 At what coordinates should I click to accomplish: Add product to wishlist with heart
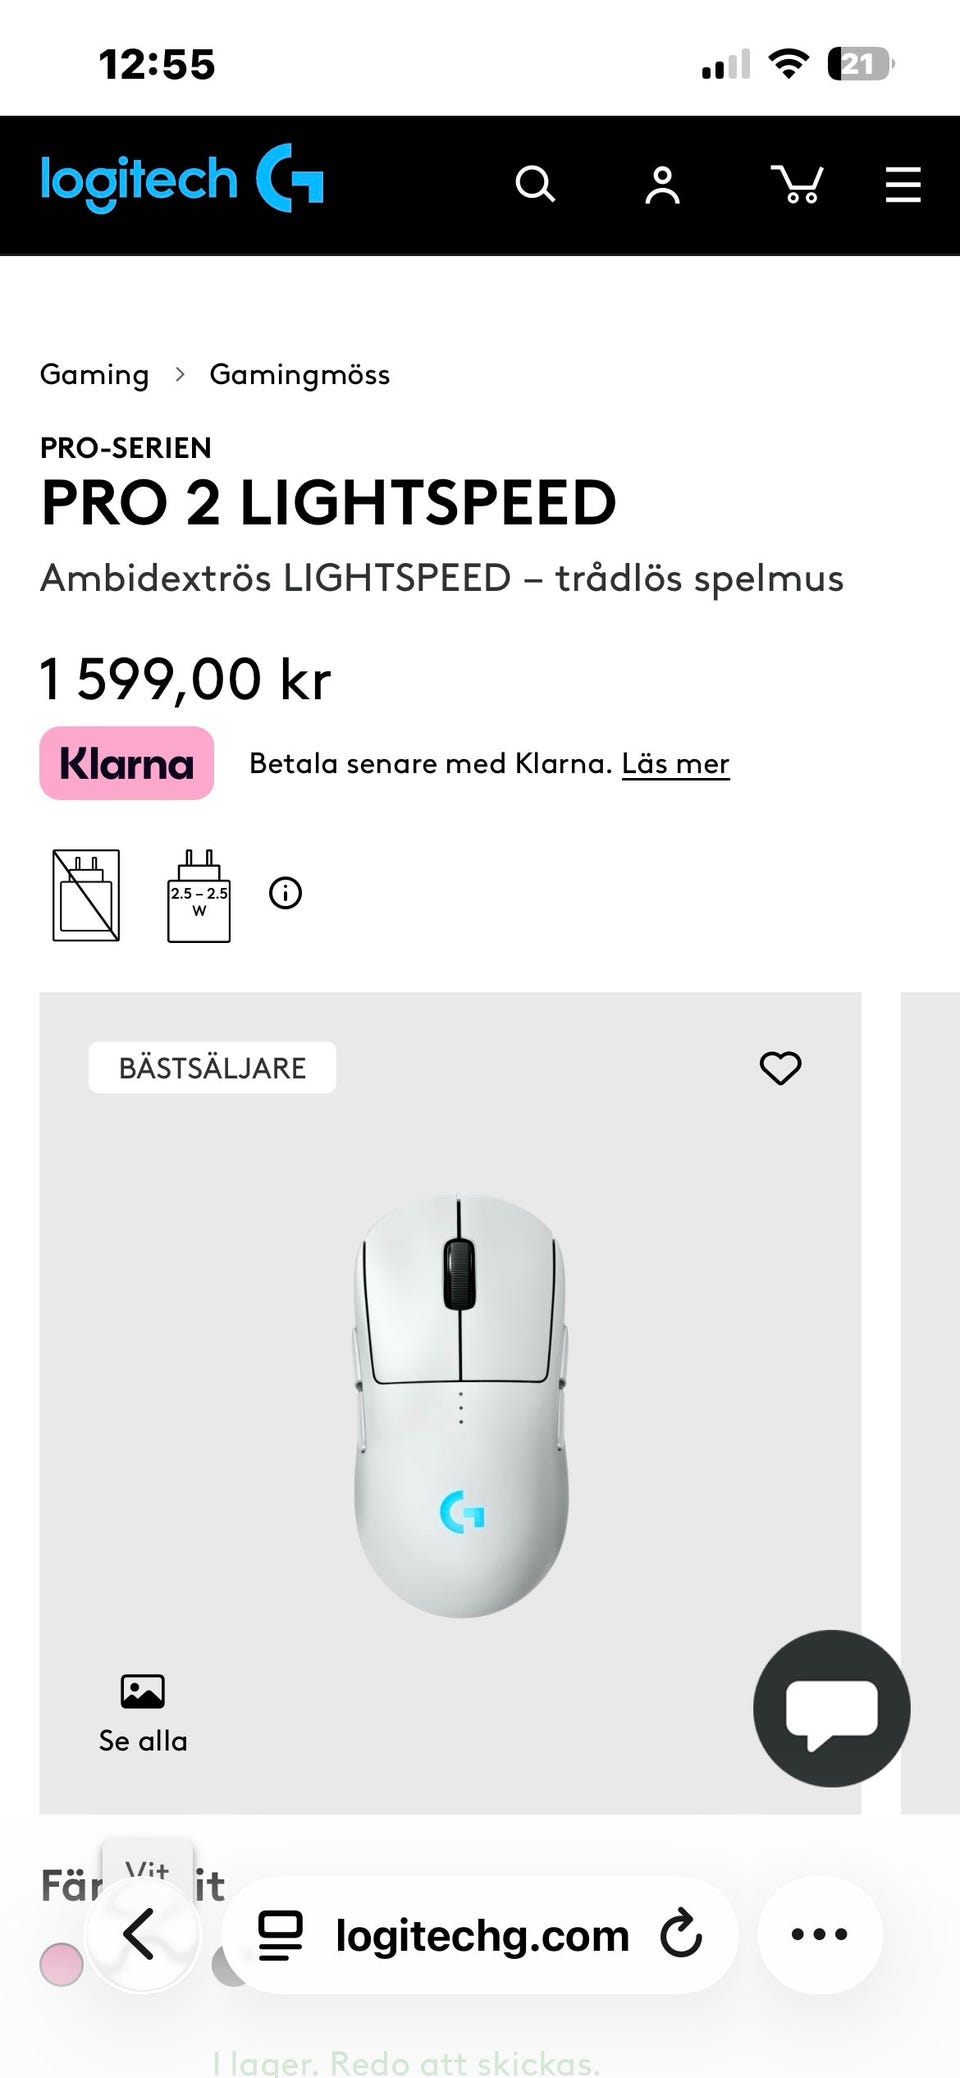[780, 1068]
